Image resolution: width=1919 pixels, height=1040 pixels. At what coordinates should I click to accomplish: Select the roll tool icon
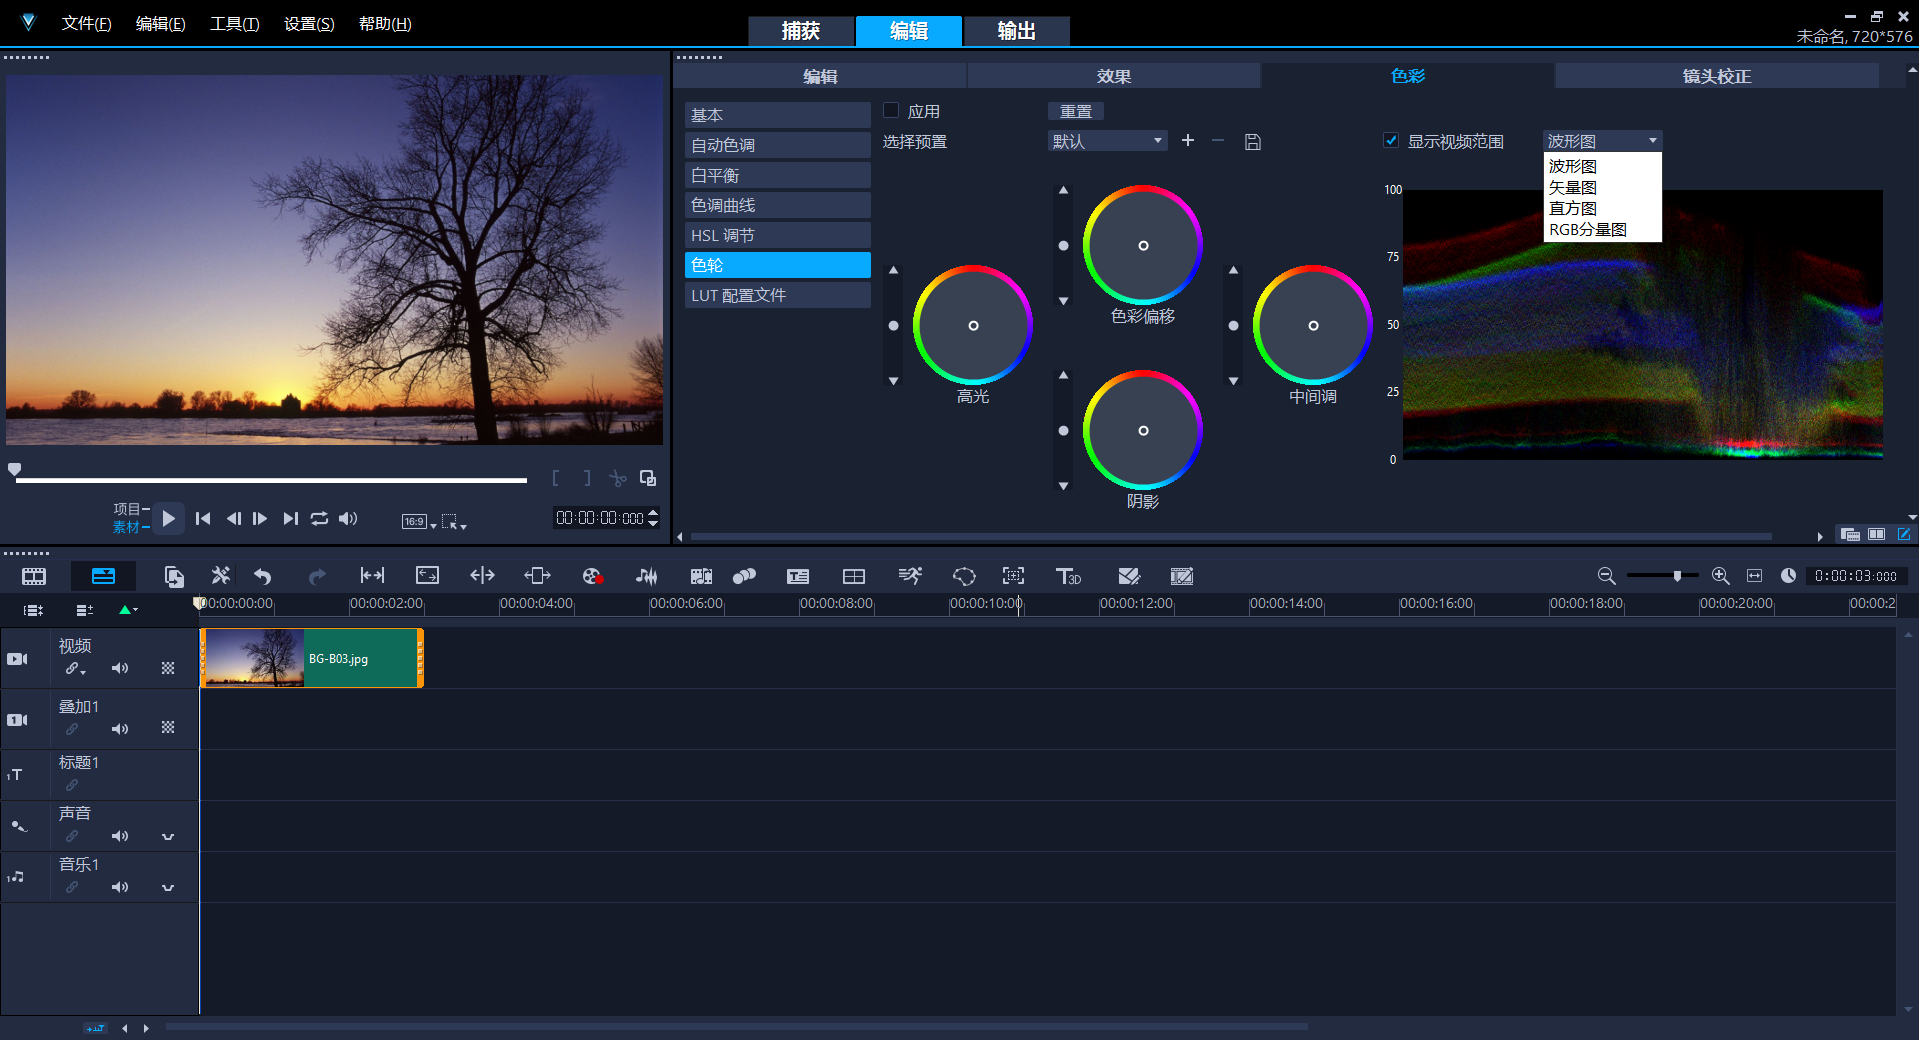pyautogui.click(x=482, y=575)
